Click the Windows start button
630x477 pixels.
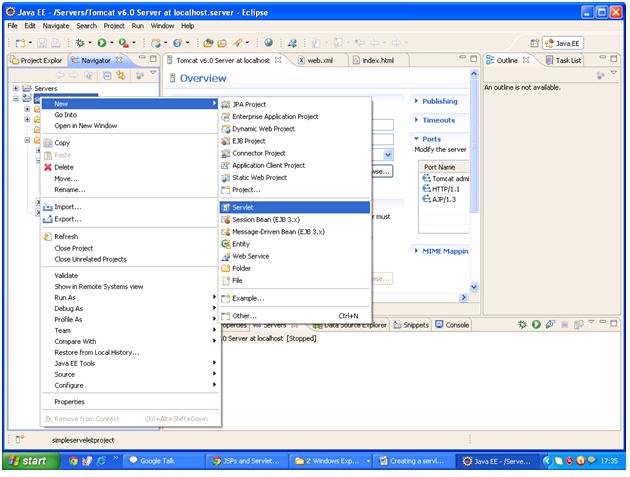click(31, 461)
